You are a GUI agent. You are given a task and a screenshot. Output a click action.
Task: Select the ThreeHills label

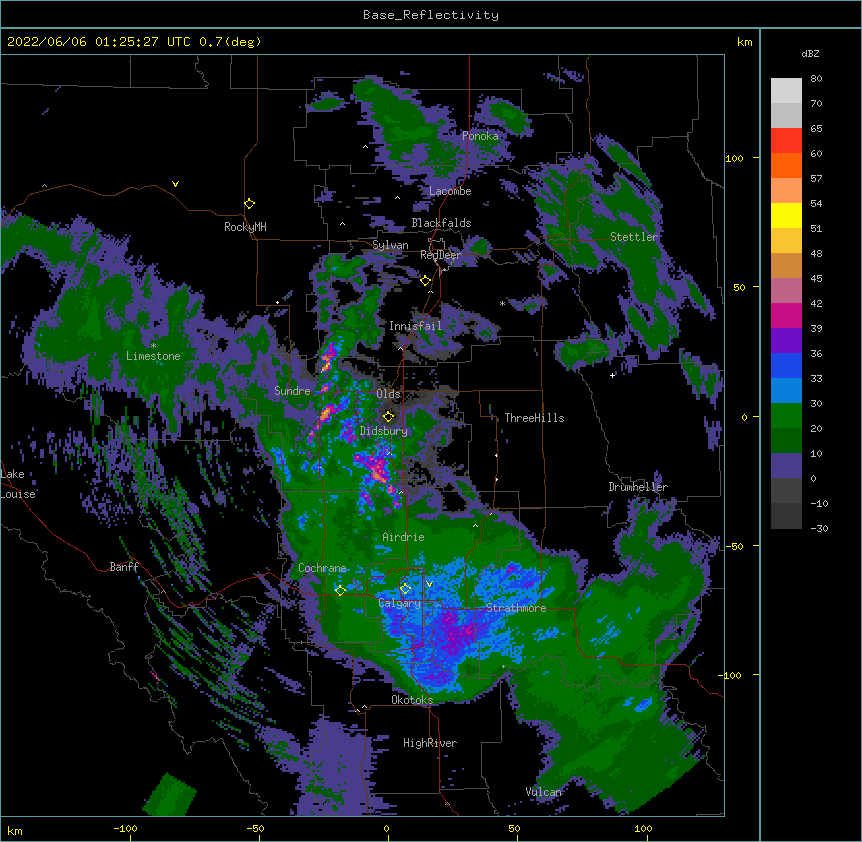[x=534, y=418]
